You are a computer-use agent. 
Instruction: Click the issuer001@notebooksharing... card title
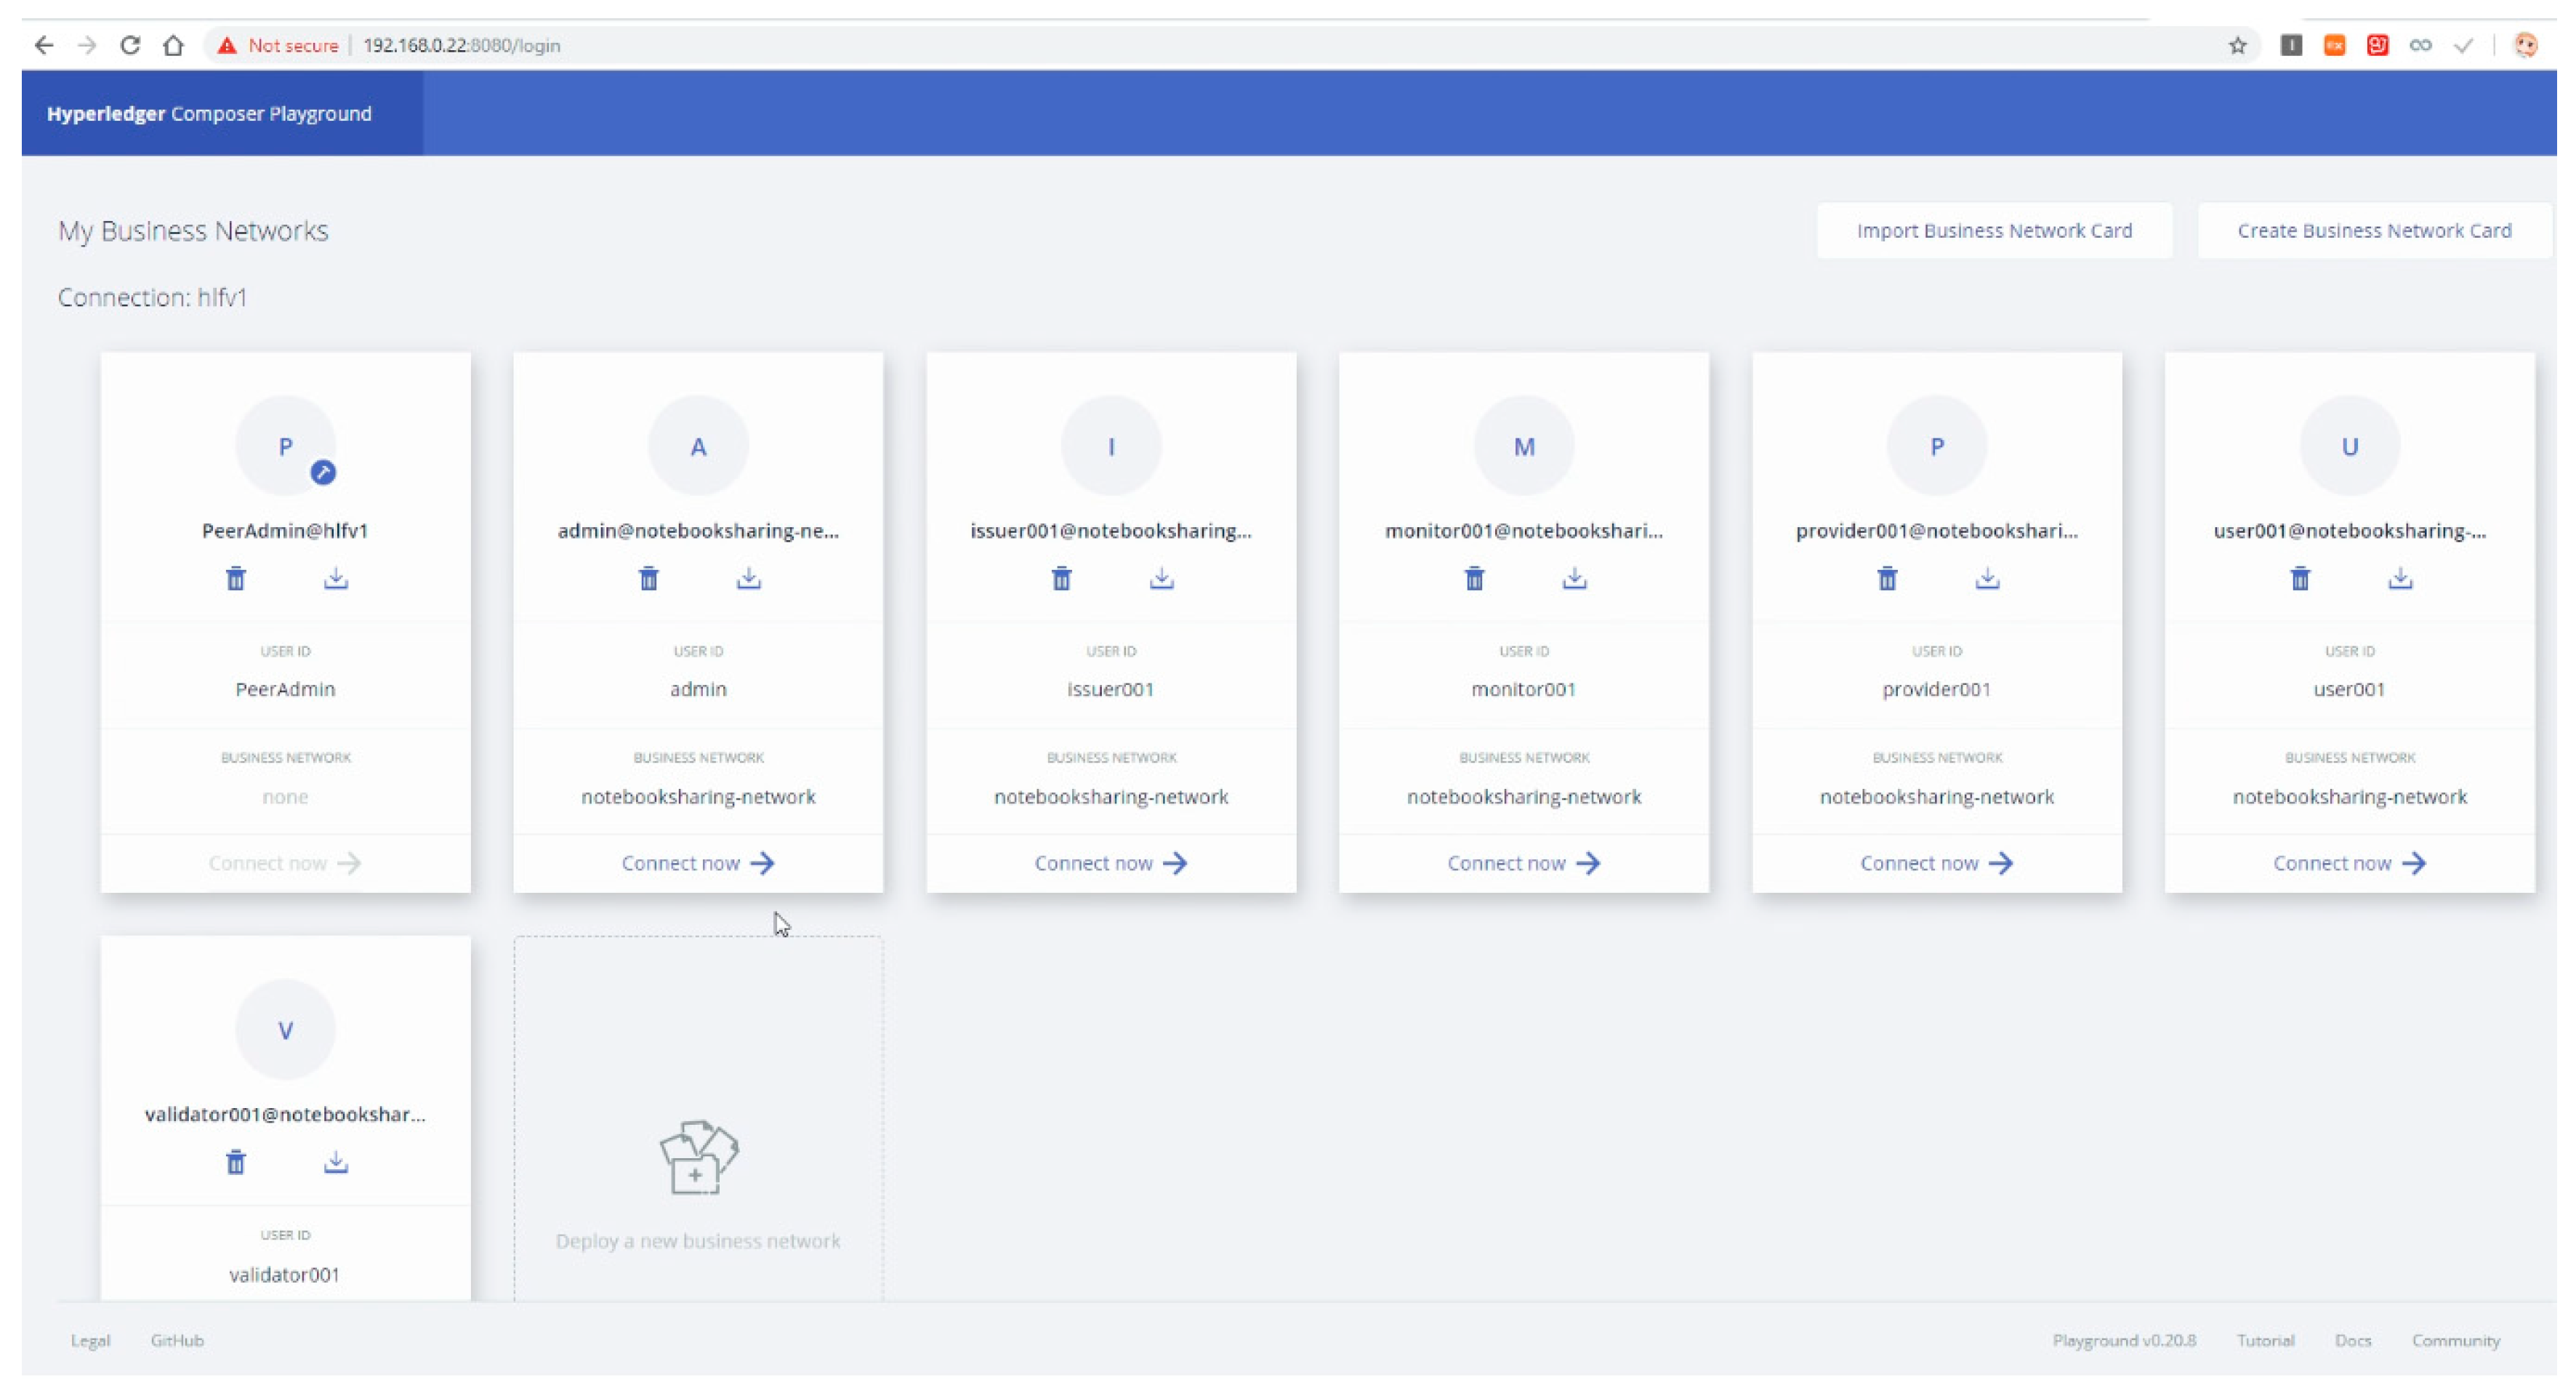[1111, 531]
